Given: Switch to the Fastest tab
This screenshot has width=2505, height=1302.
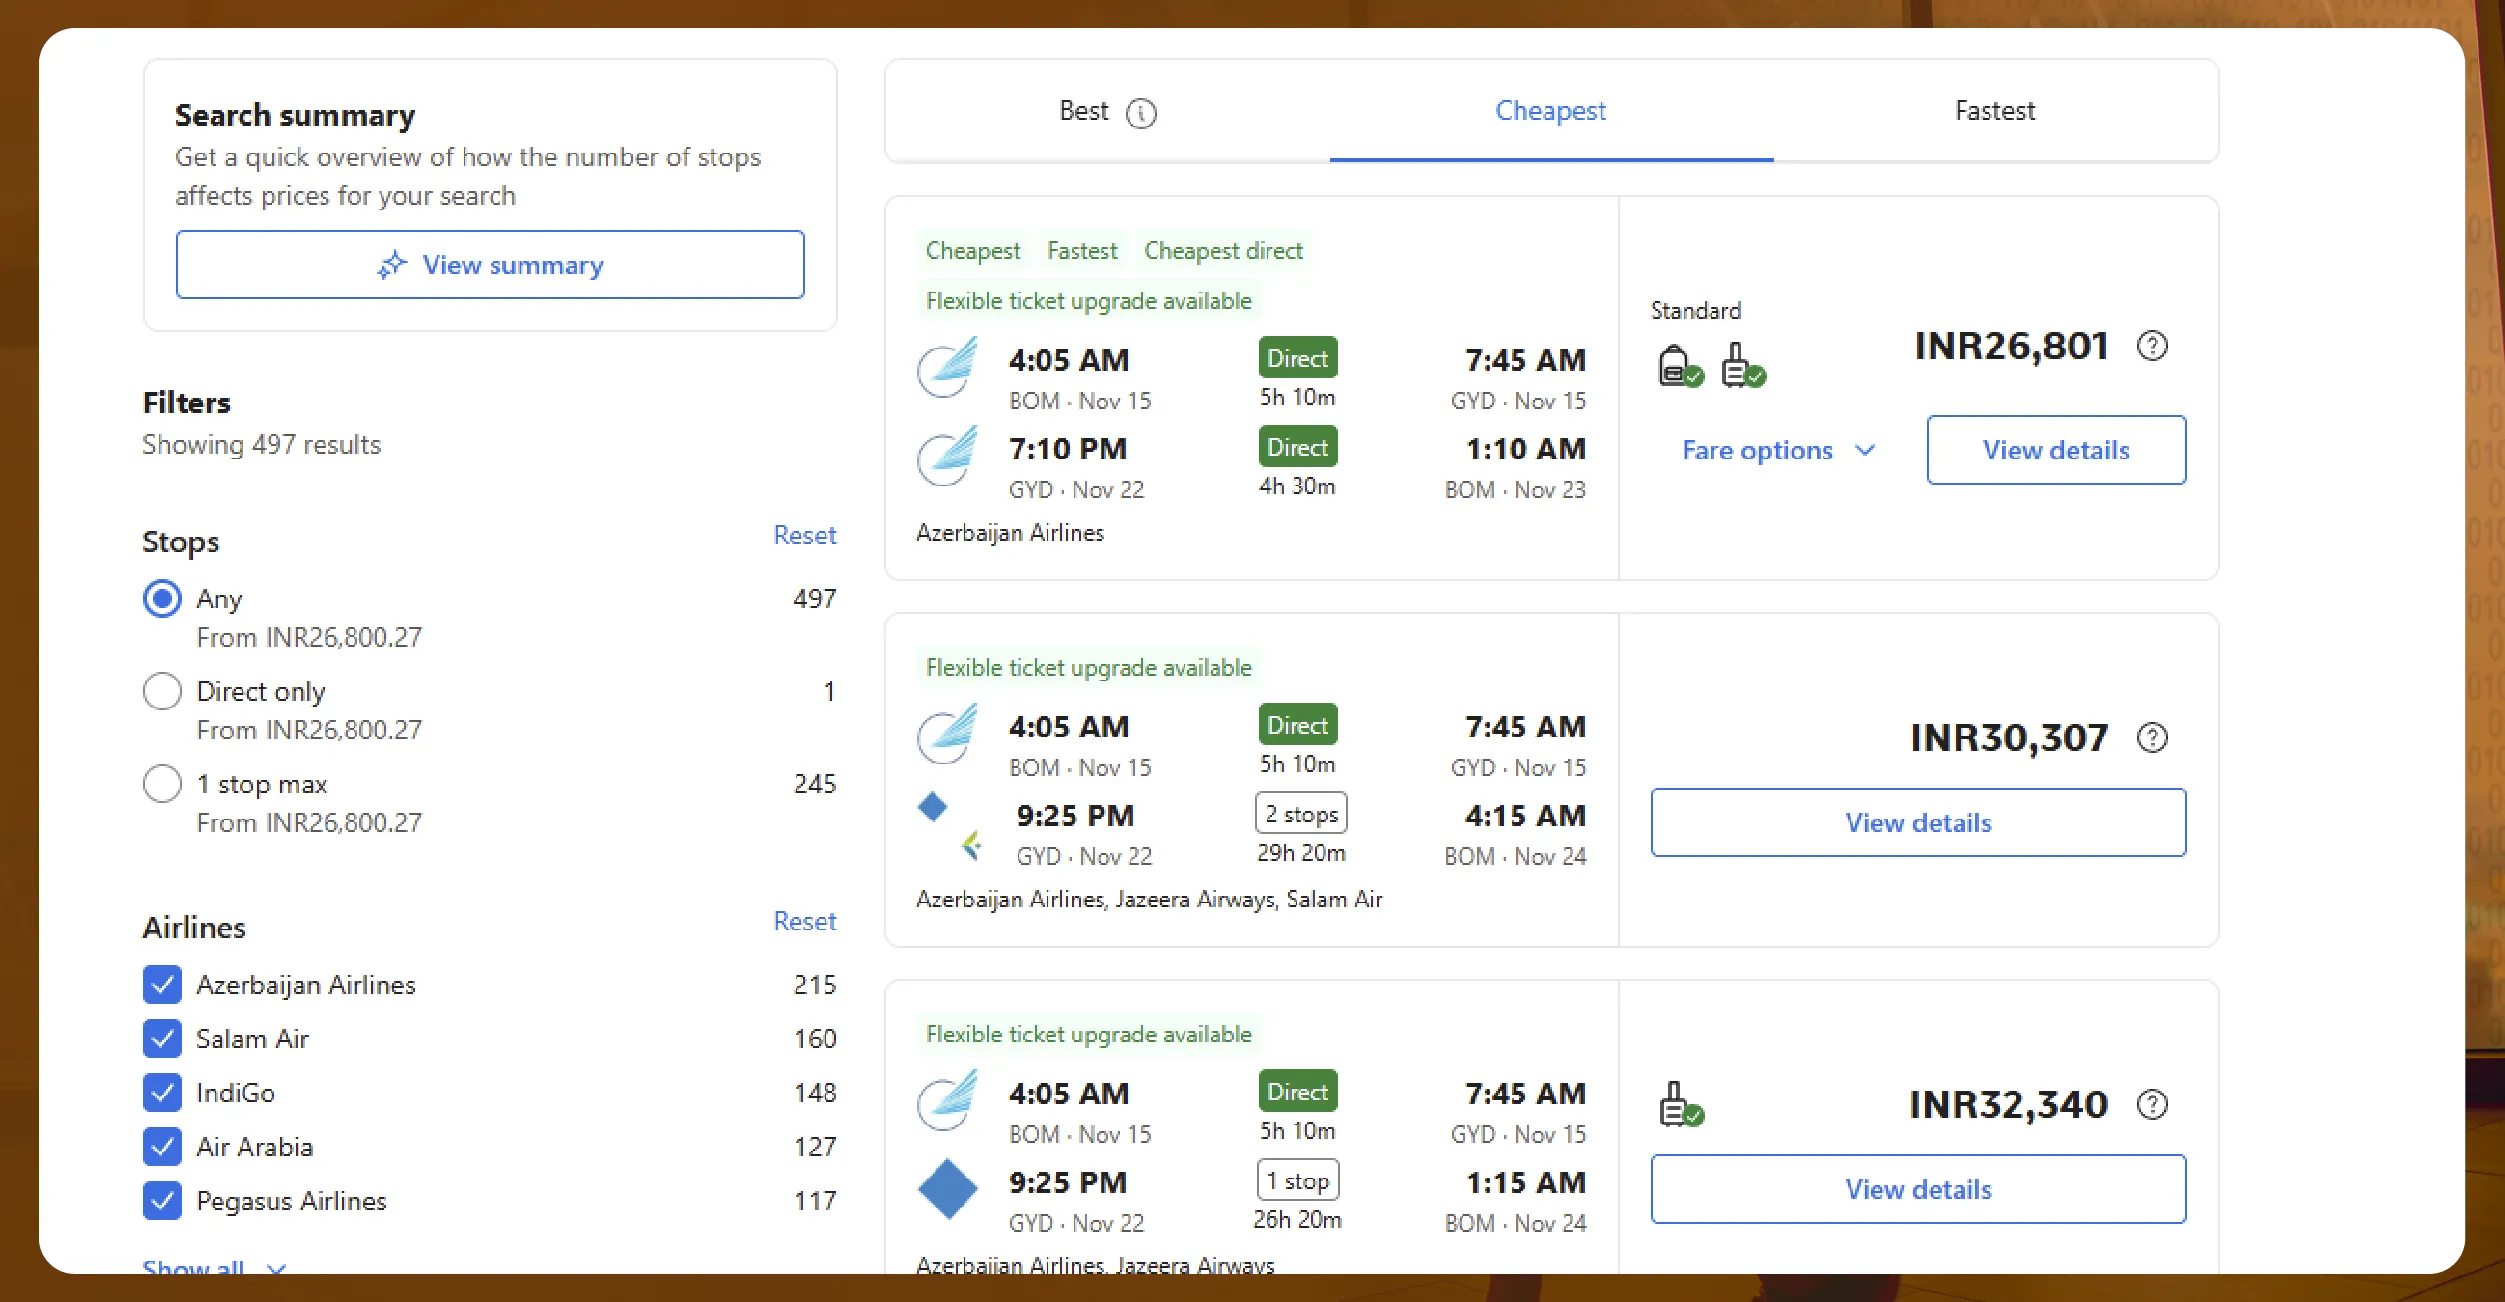Looking at the screenshot, I should (1994, 111).
